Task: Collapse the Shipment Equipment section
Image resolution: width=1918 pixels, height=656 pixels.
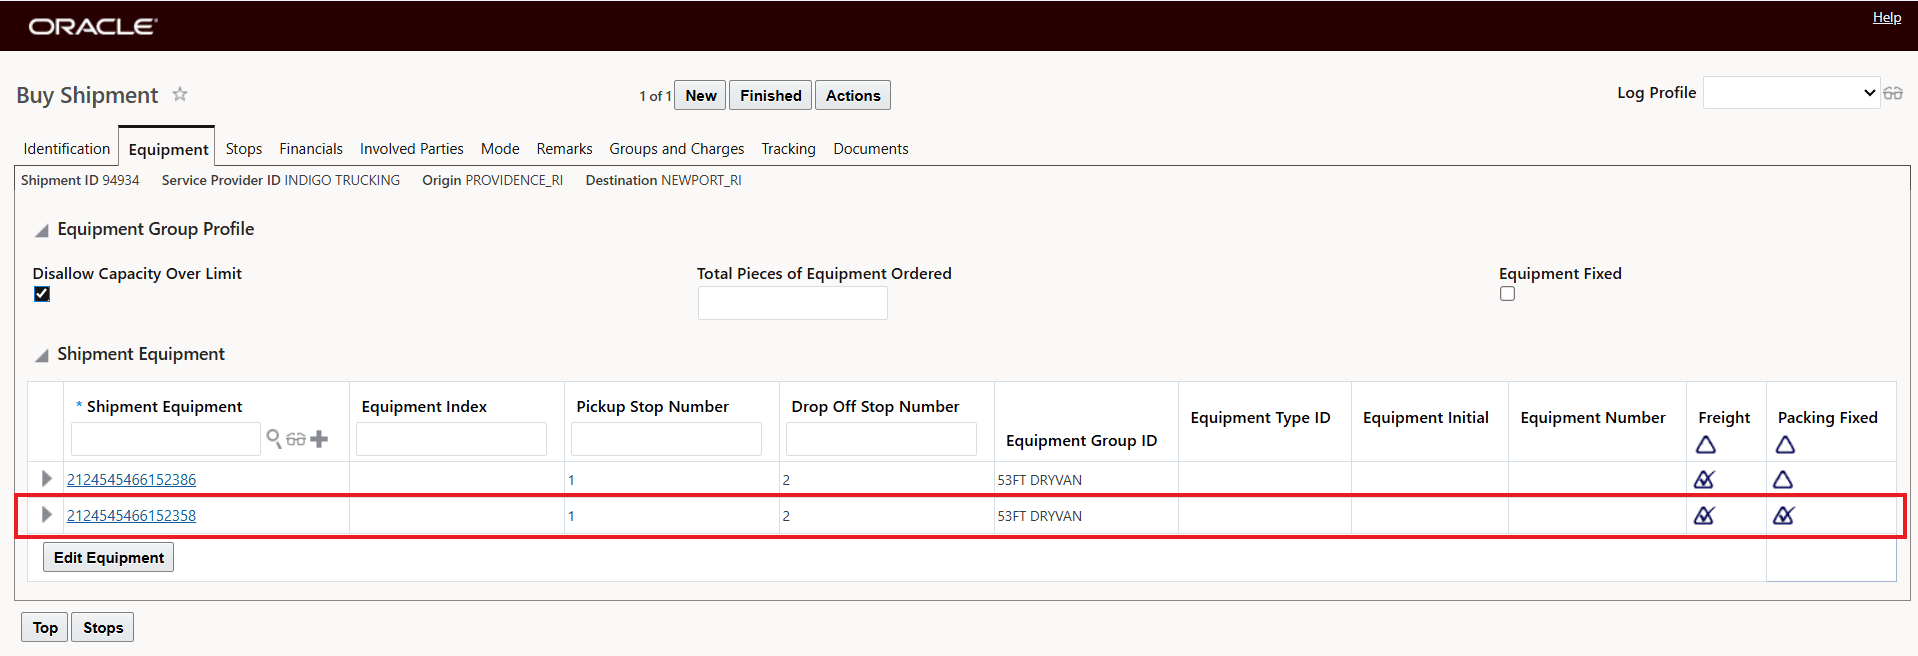Action: [42, 355]
